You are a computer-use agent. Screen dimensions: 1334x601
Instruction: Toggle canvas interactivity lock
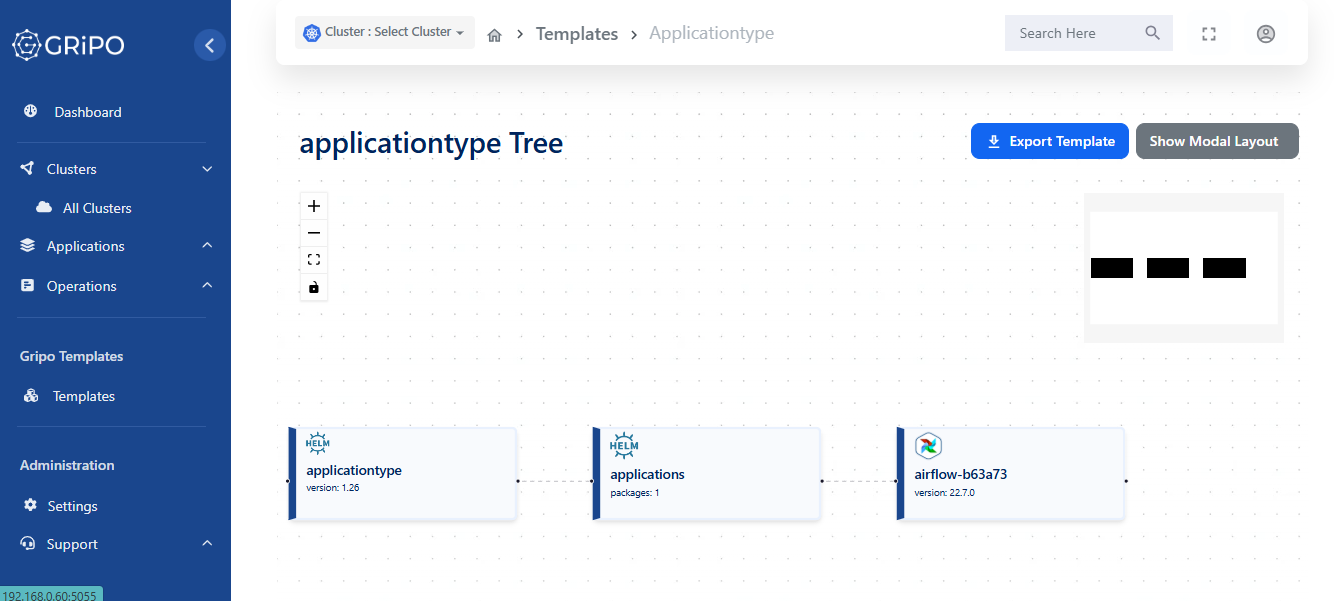[x=314, y=287]
